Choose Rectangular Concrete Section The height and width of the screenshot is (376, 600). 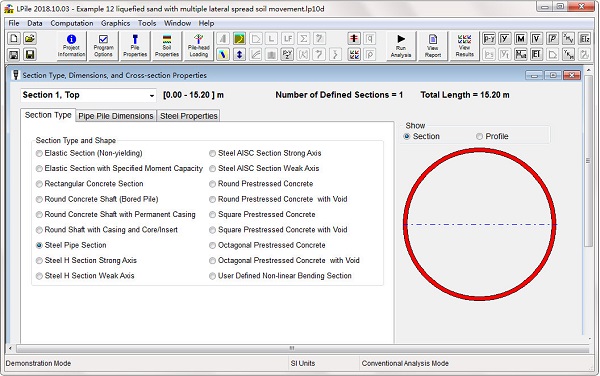coord(90,184)
